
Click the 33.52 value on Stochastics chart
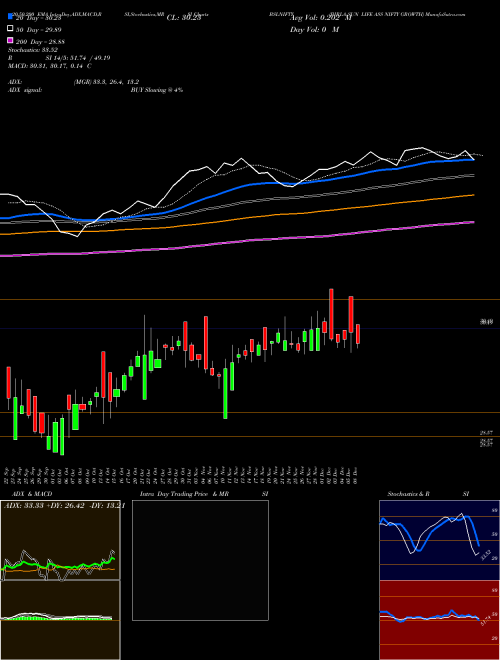pos(484,556)
